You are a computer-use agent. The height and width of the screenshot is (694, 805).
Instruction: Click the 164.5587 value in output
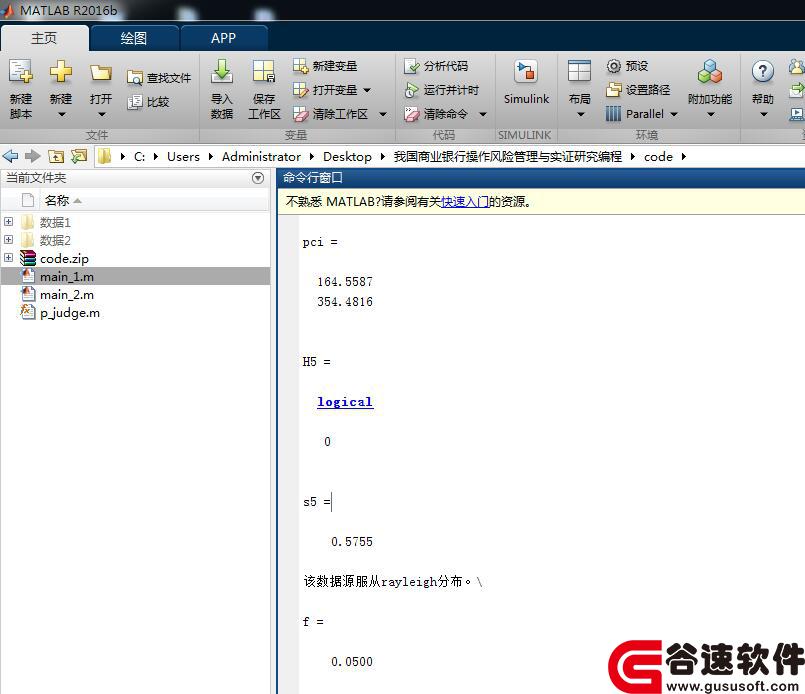(x=345, y=281)
